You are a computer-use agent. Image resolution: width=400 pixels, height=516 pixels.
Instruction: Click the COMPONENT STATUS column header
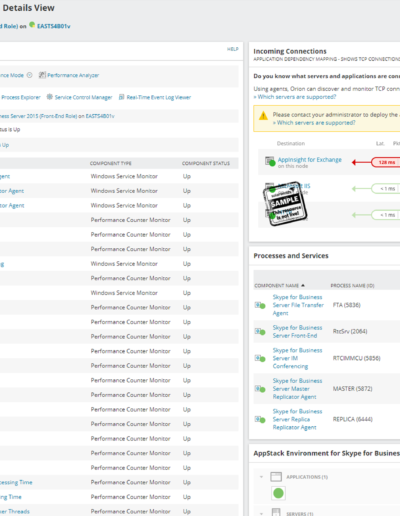206,163
